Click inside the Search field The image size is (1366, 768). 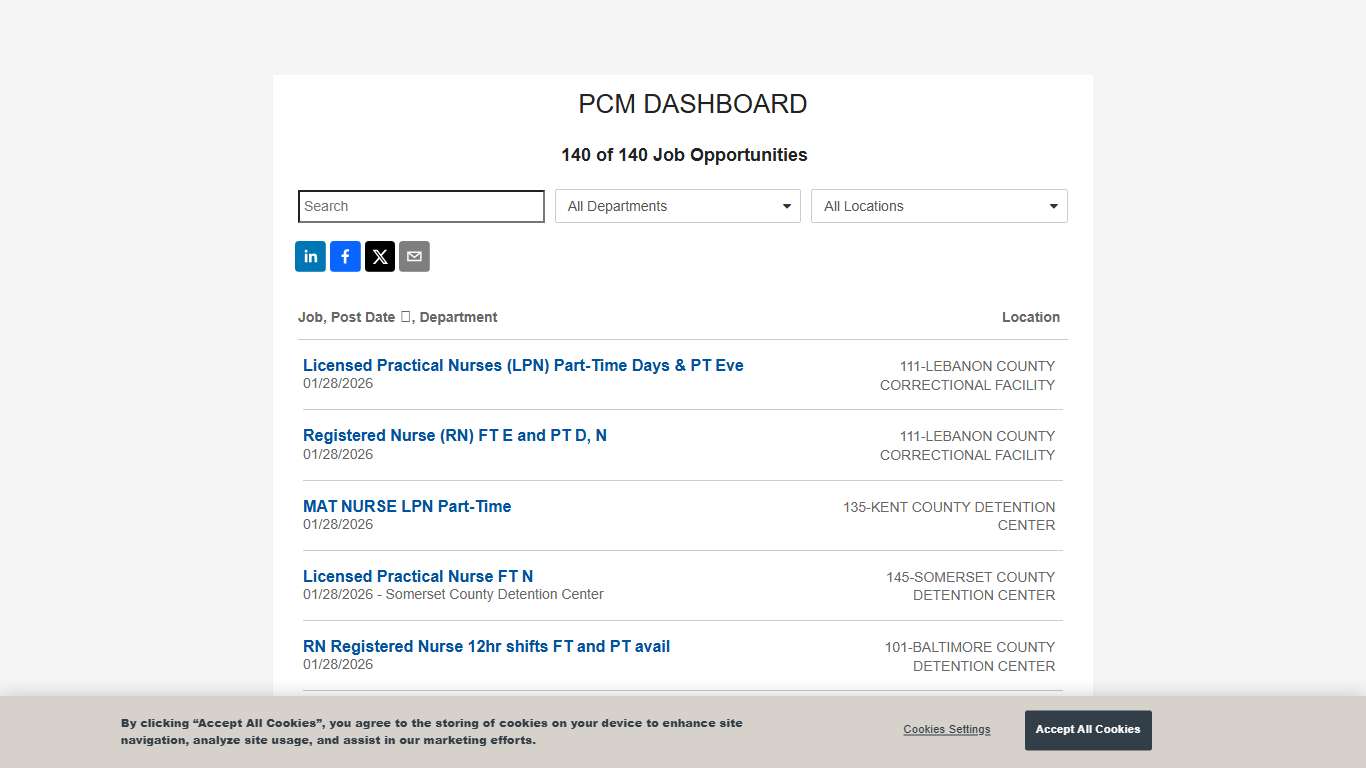[x=420, y=206]
